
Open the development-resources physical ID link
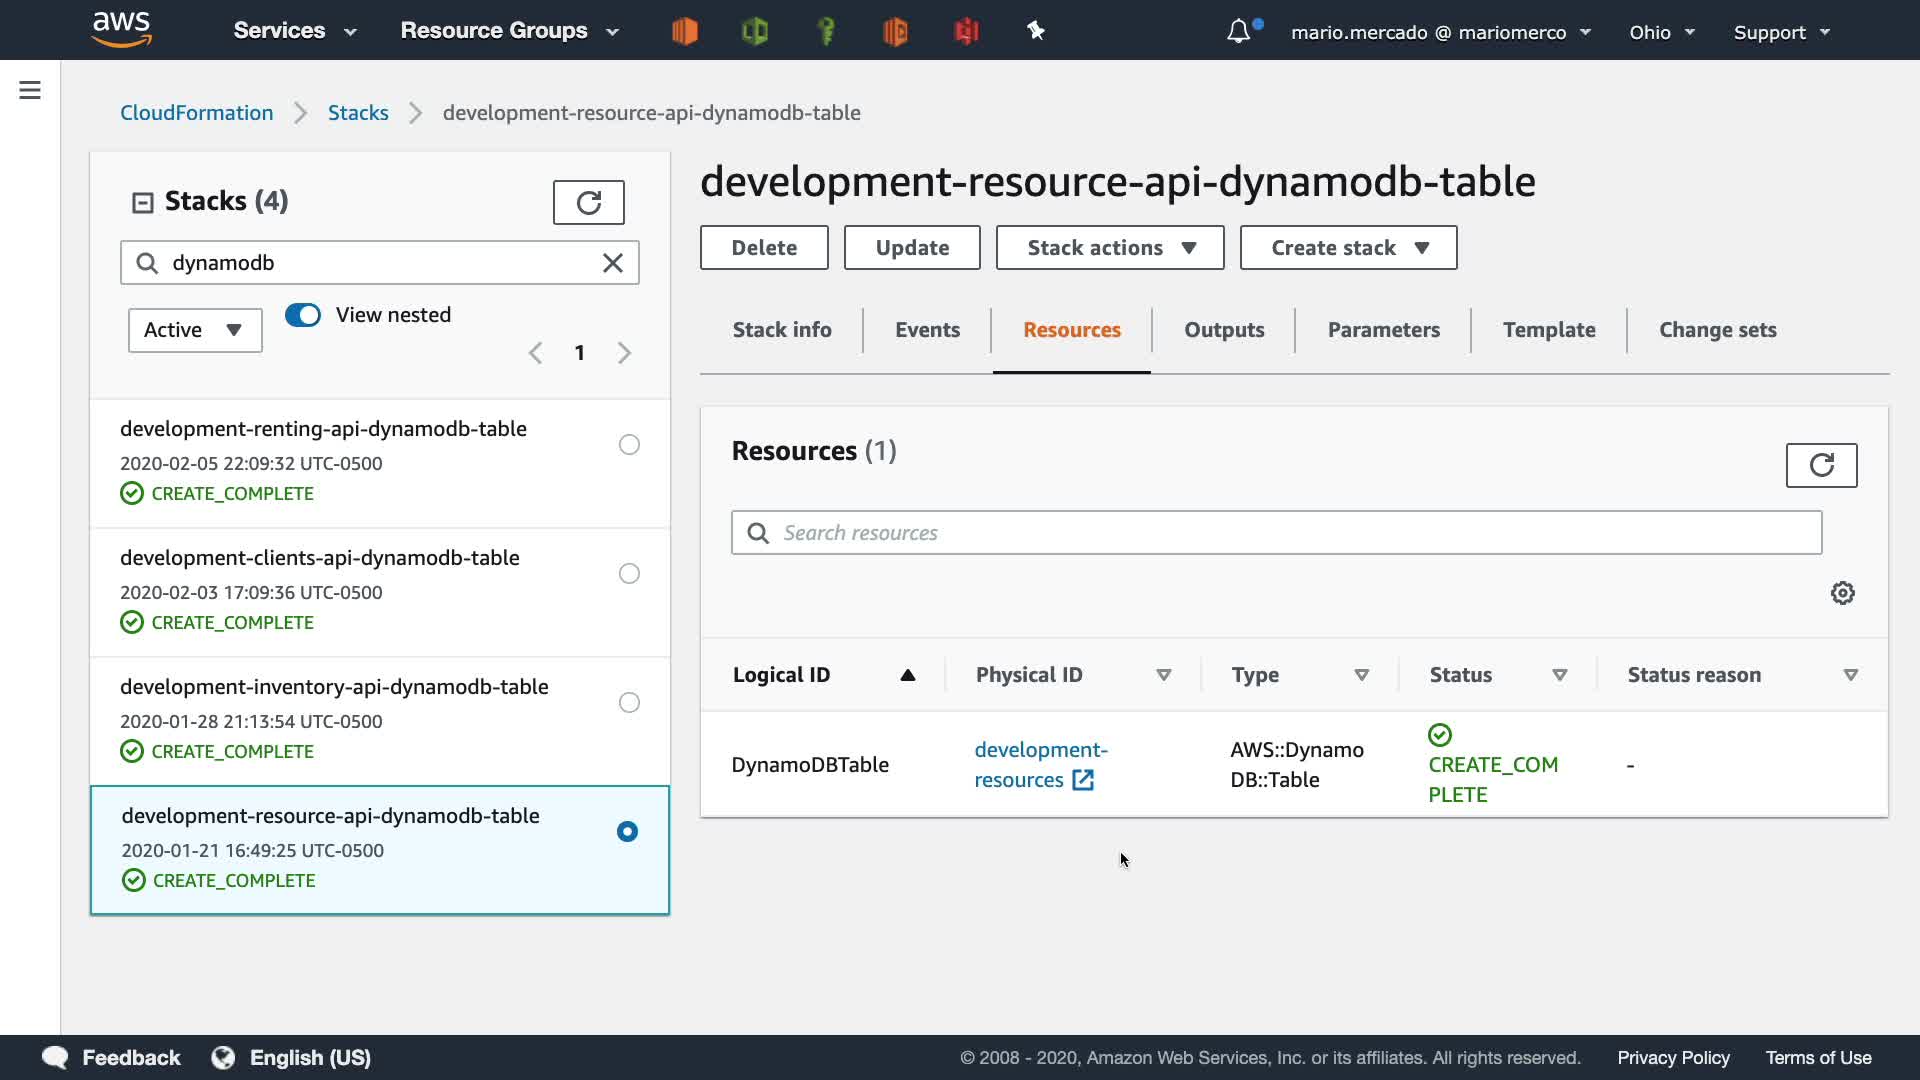tap(1039, 765)
